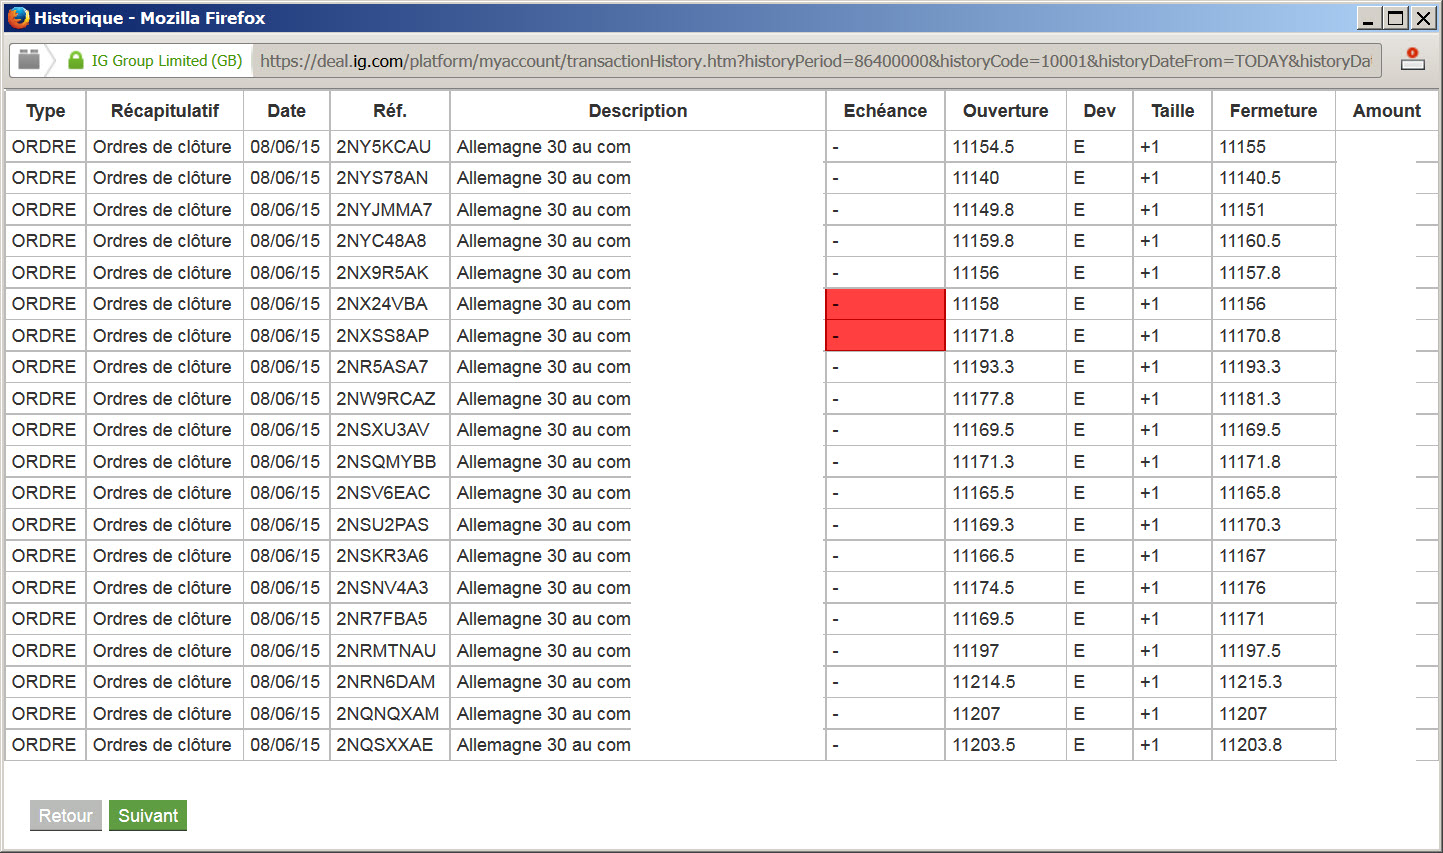Click closing price 11165.8

(1250, 493)
